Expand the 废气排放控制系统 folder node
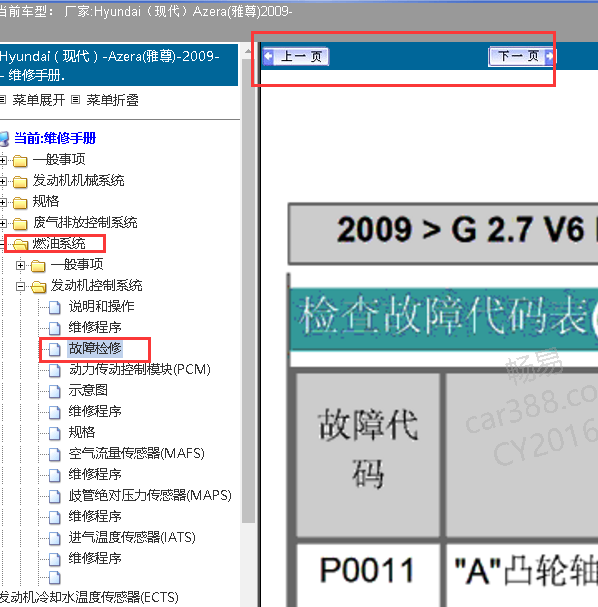Image resolution: width=598 pixels, height=607 pixels. 3,223
